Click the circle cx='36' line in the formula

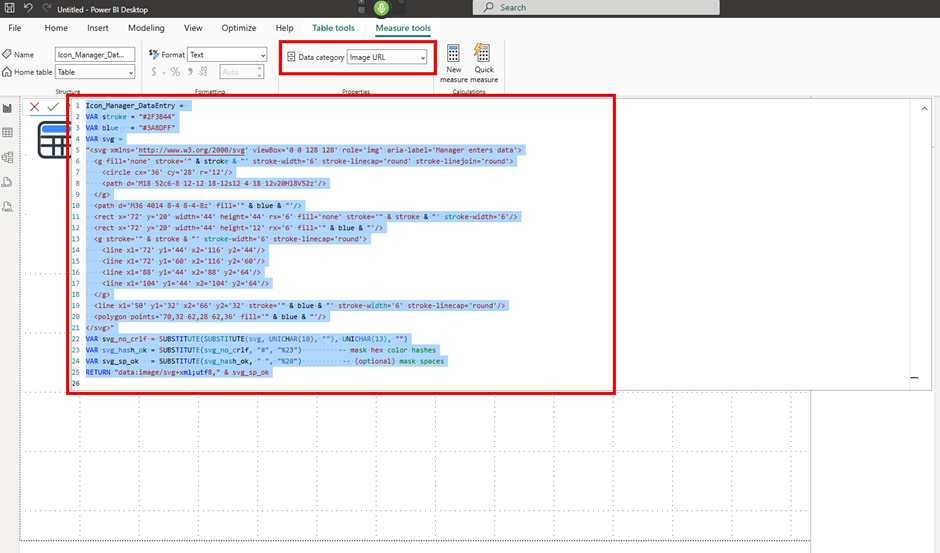click(167, 172)
